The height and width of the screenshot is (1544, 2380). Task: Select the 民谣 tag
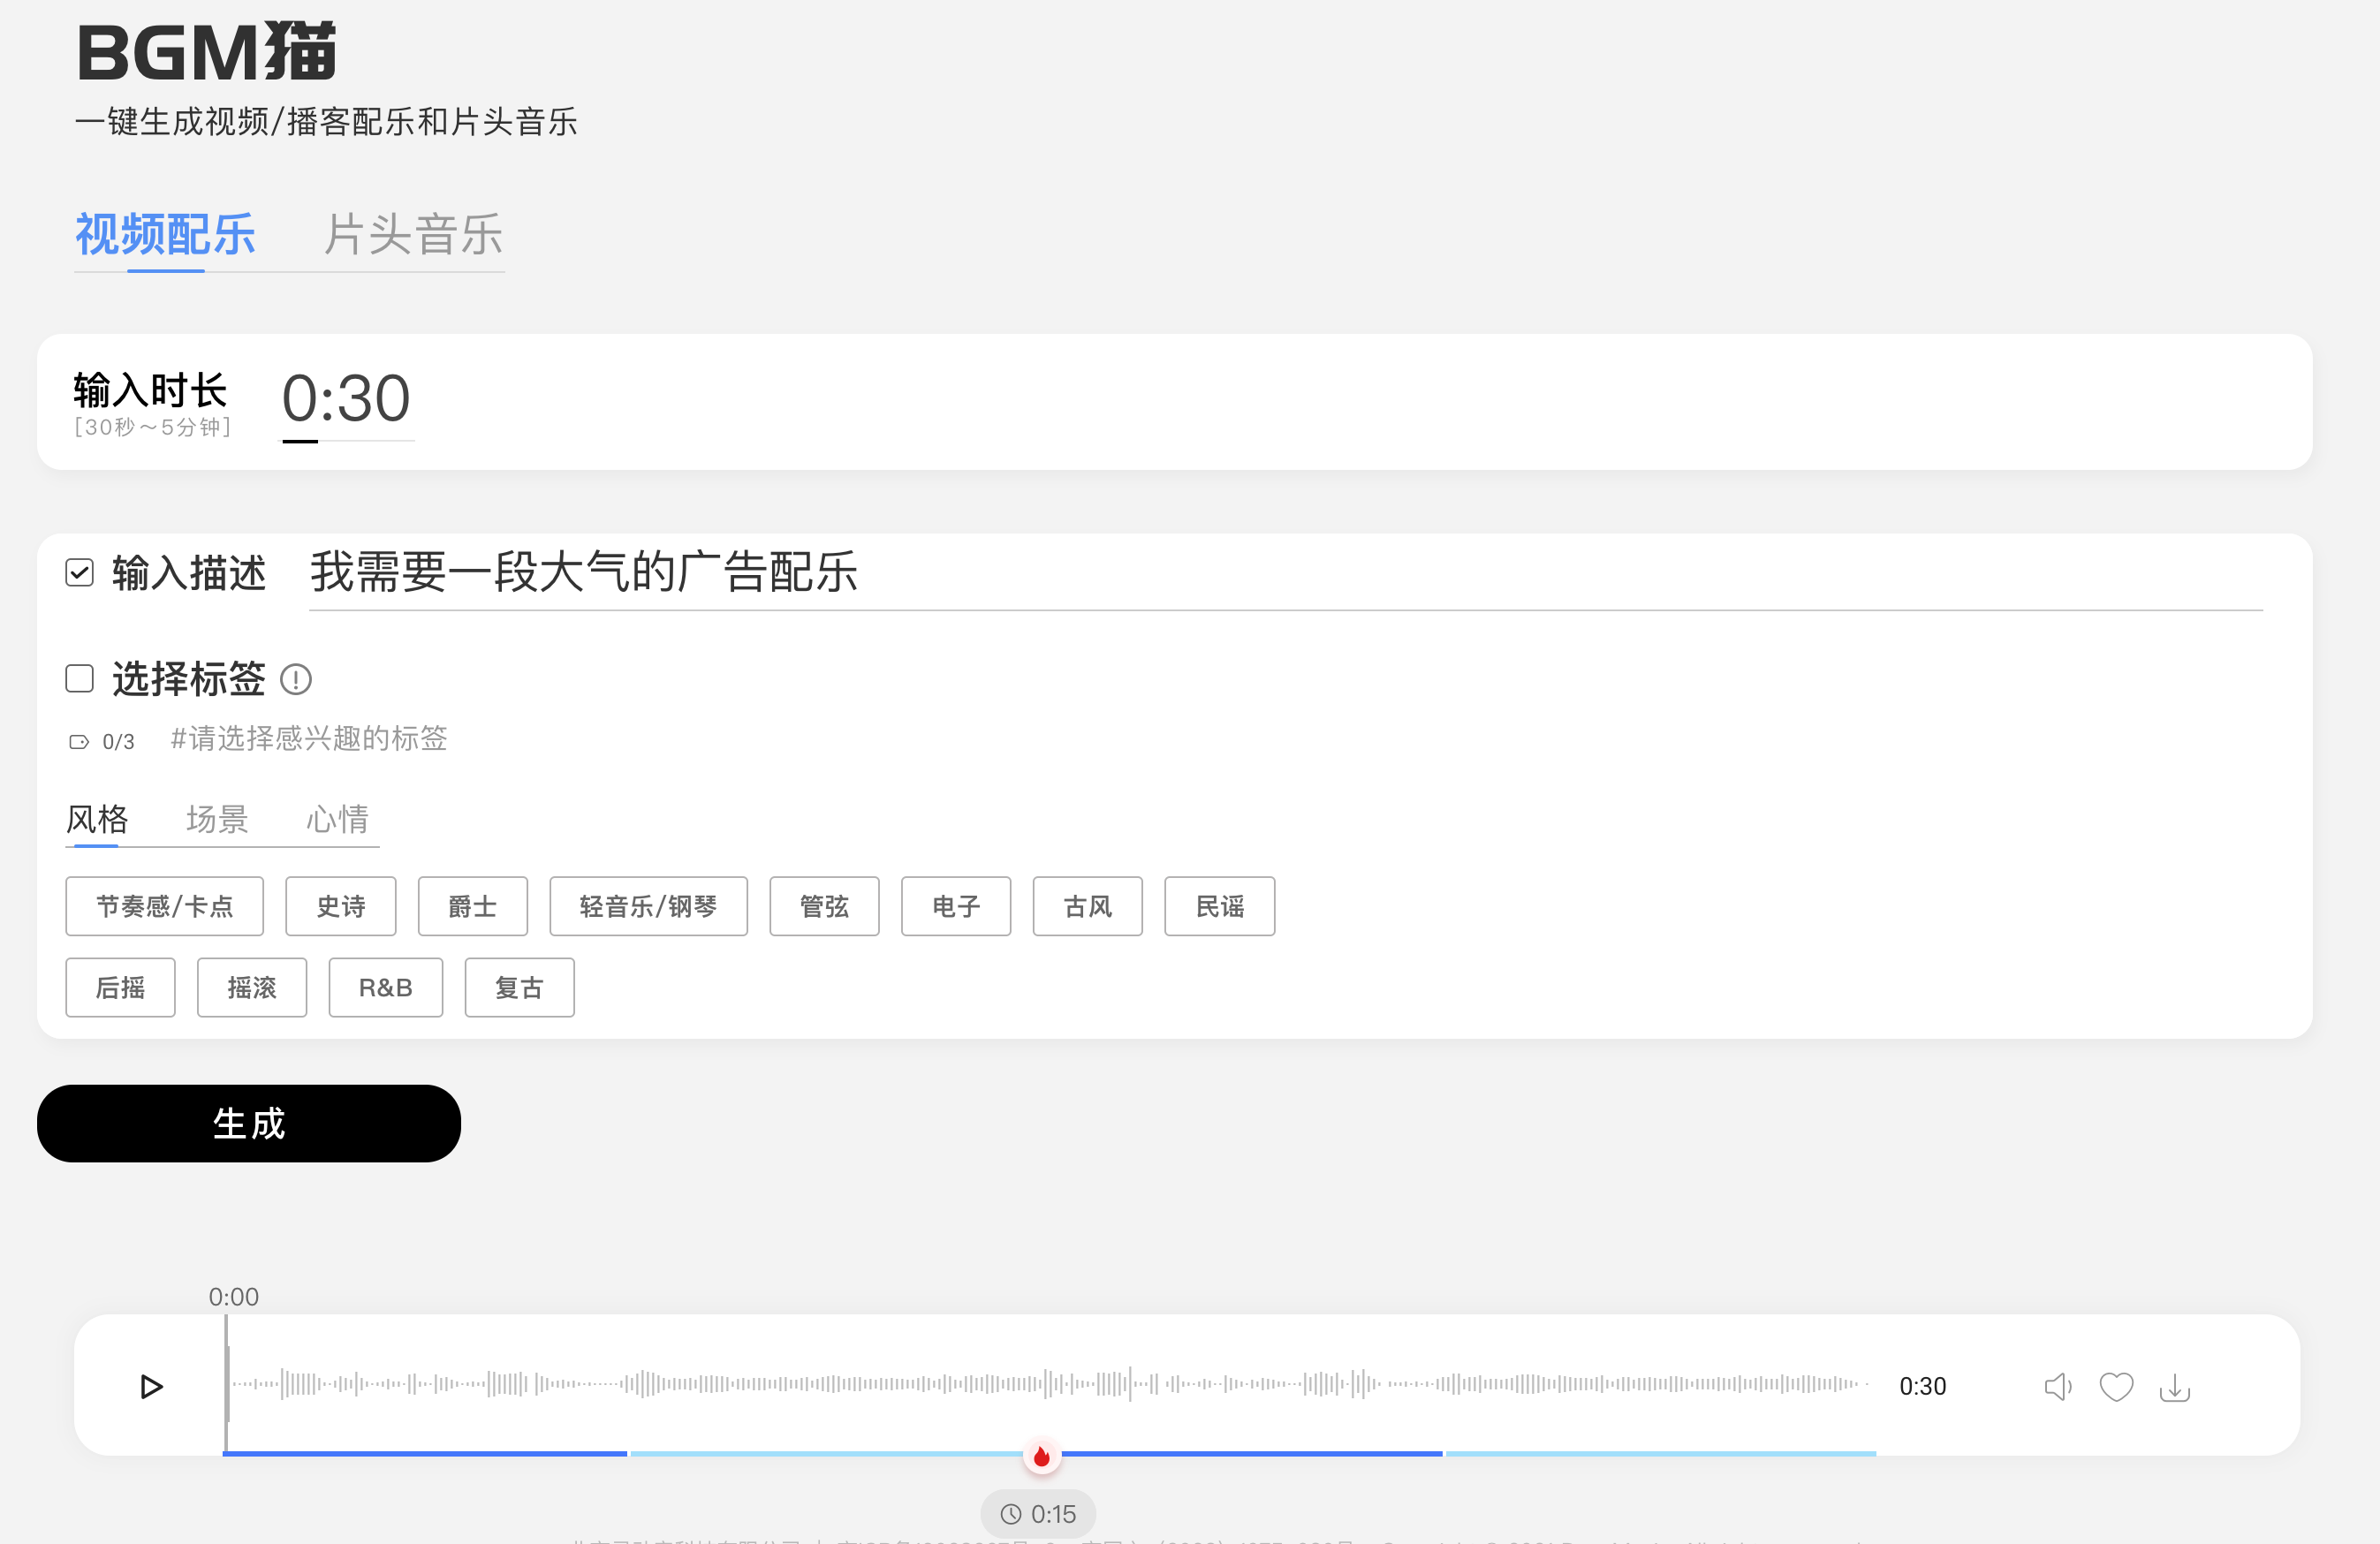pyautogui.click(x=1220, y=906)
